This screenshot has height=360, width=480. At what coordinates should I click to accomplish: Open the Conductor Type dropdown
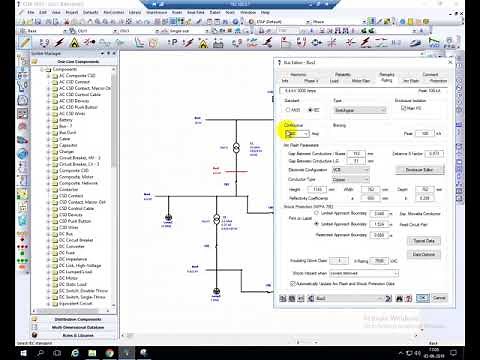[350, 180]
